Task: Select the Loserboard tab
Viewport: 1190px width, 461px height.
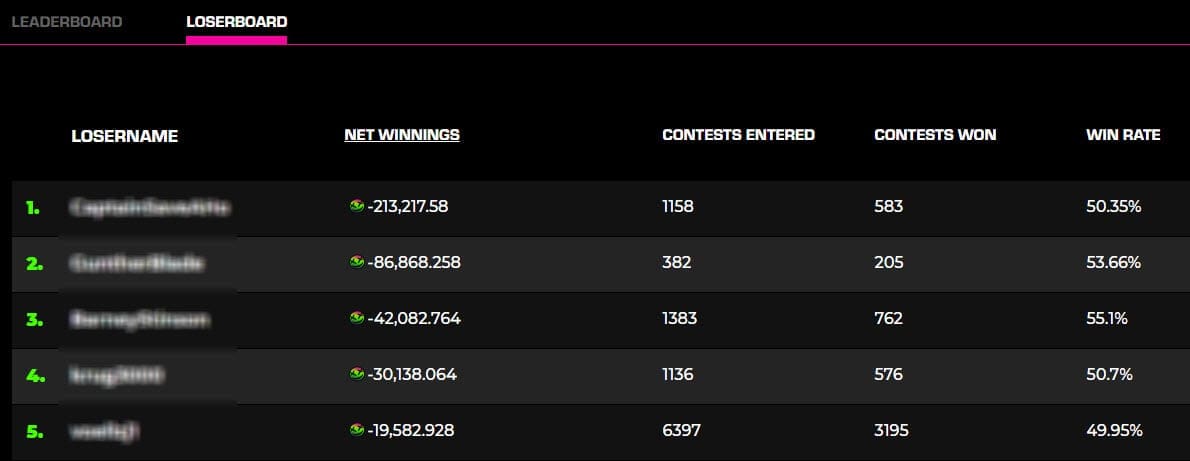Action: [237, 22]
